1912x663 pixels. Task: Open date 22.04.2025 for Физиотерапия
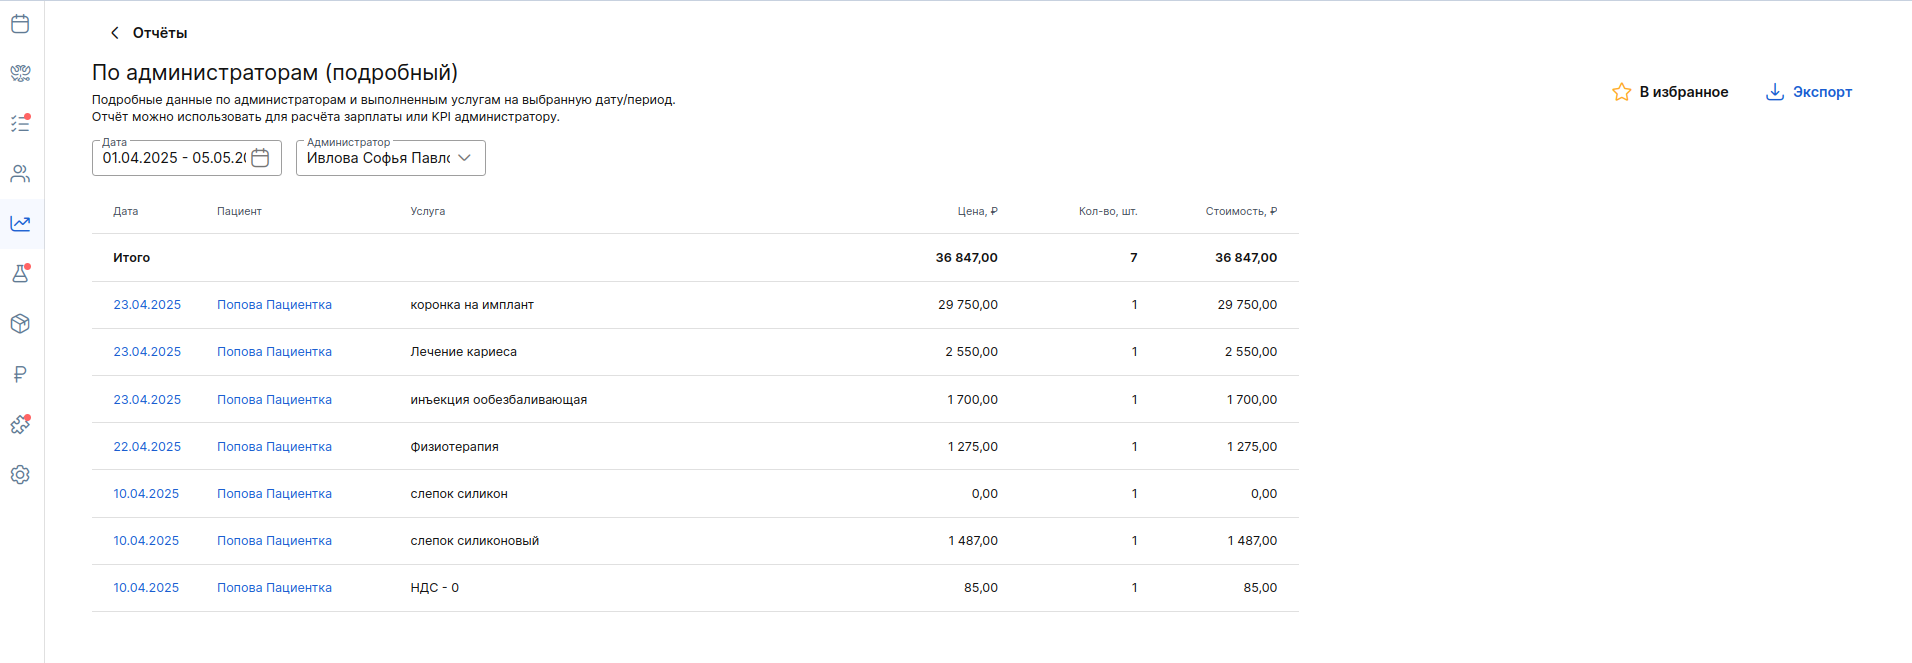pyautogui.click(x=147, y=447)
